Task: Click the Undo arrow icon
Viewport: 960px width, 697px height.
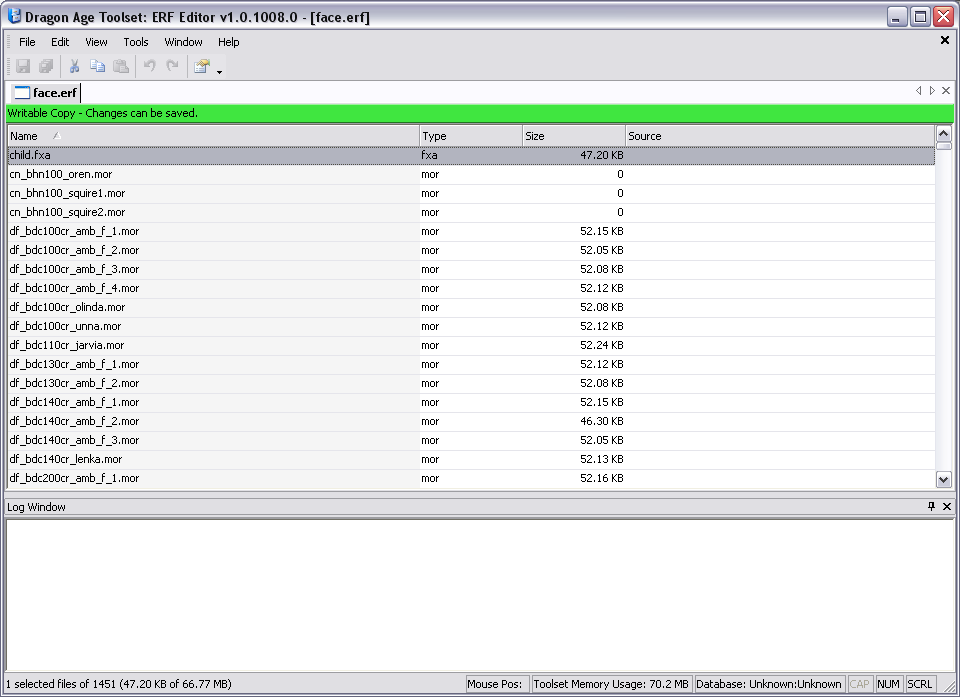Action: point(149,67)
